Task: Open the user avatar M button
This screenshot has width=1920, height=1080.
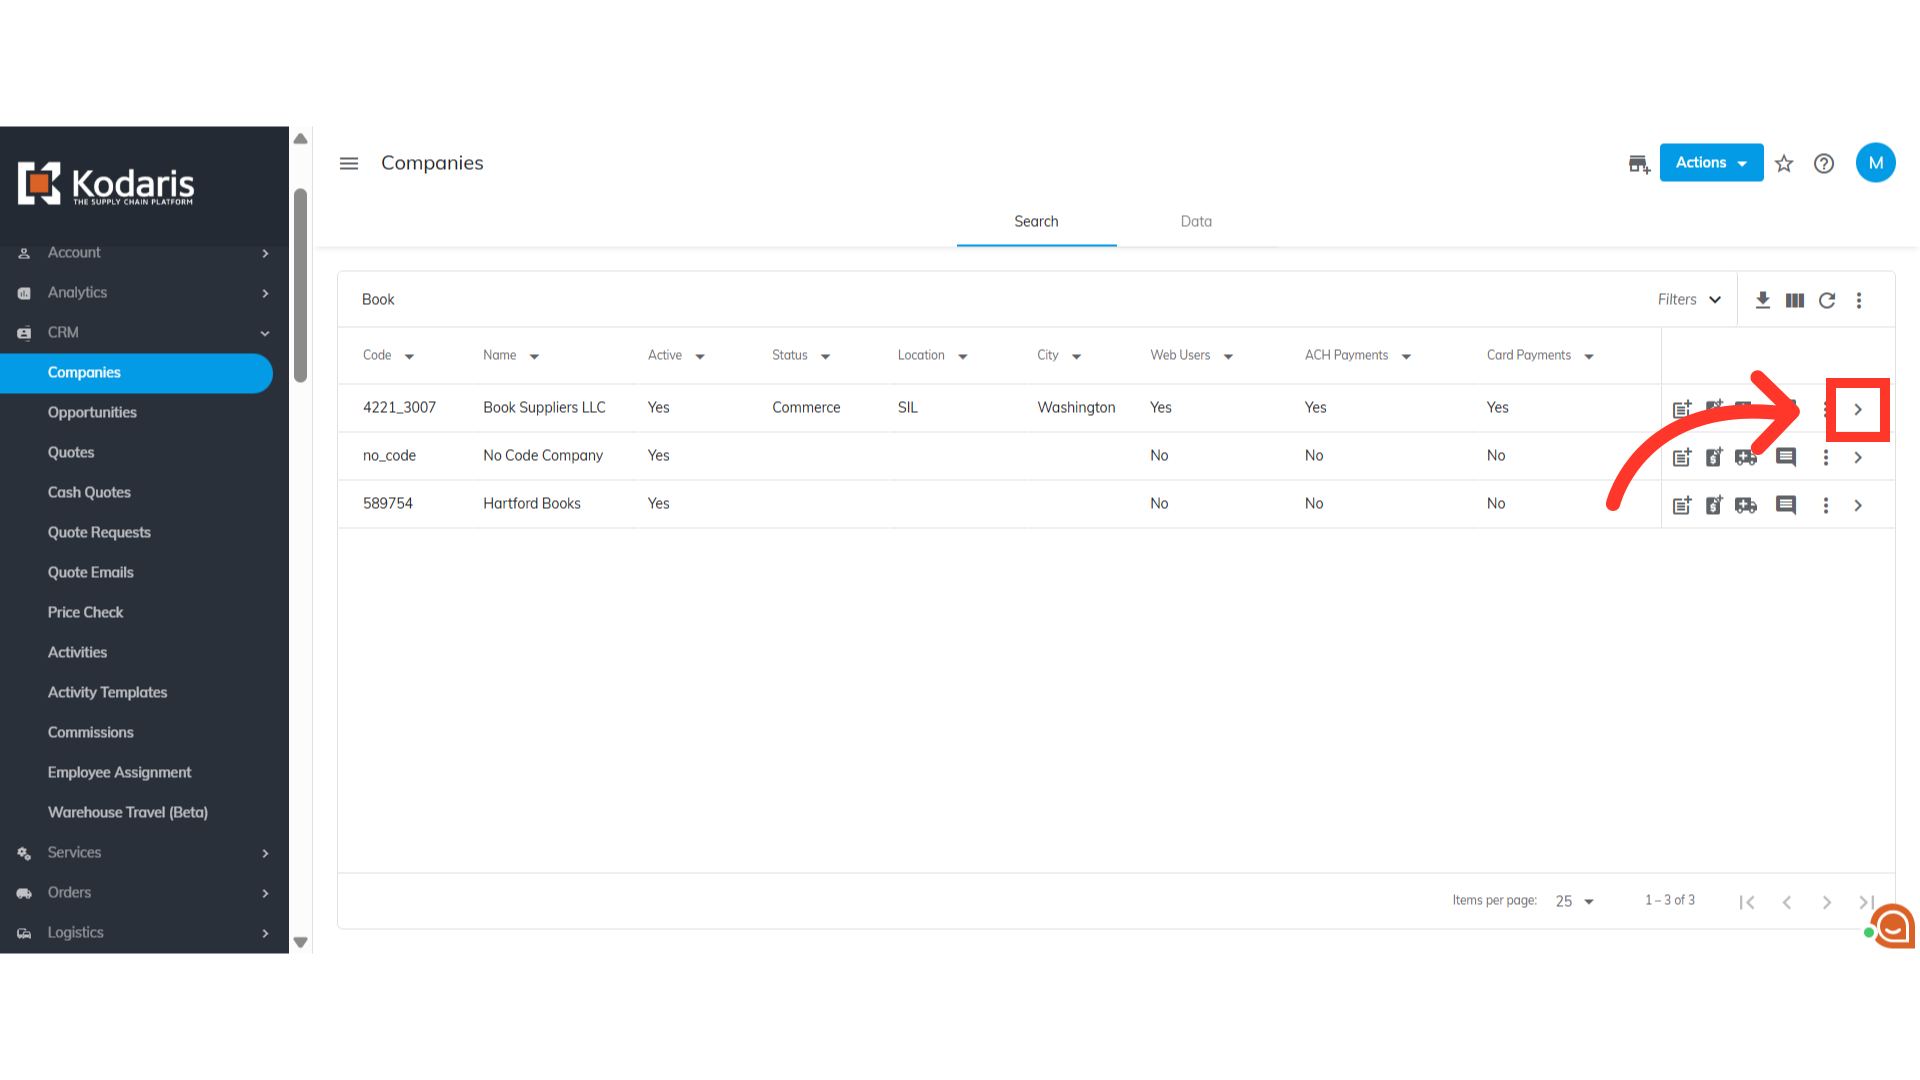Action: [x=1875, y=163]
